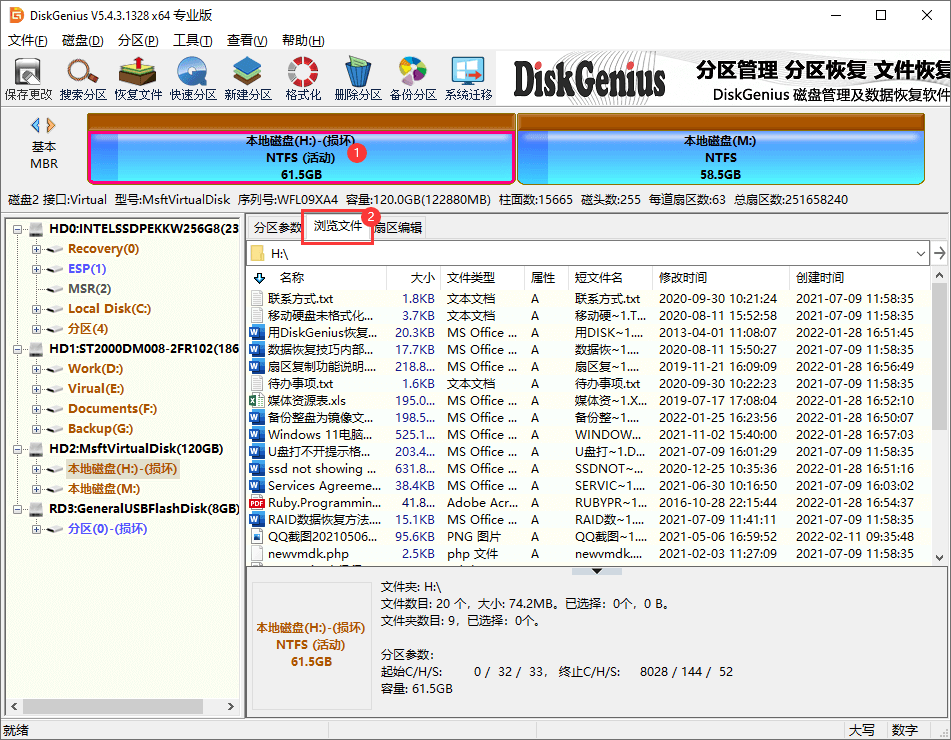Open the 帮助(H) menu

tap(303, 41)
